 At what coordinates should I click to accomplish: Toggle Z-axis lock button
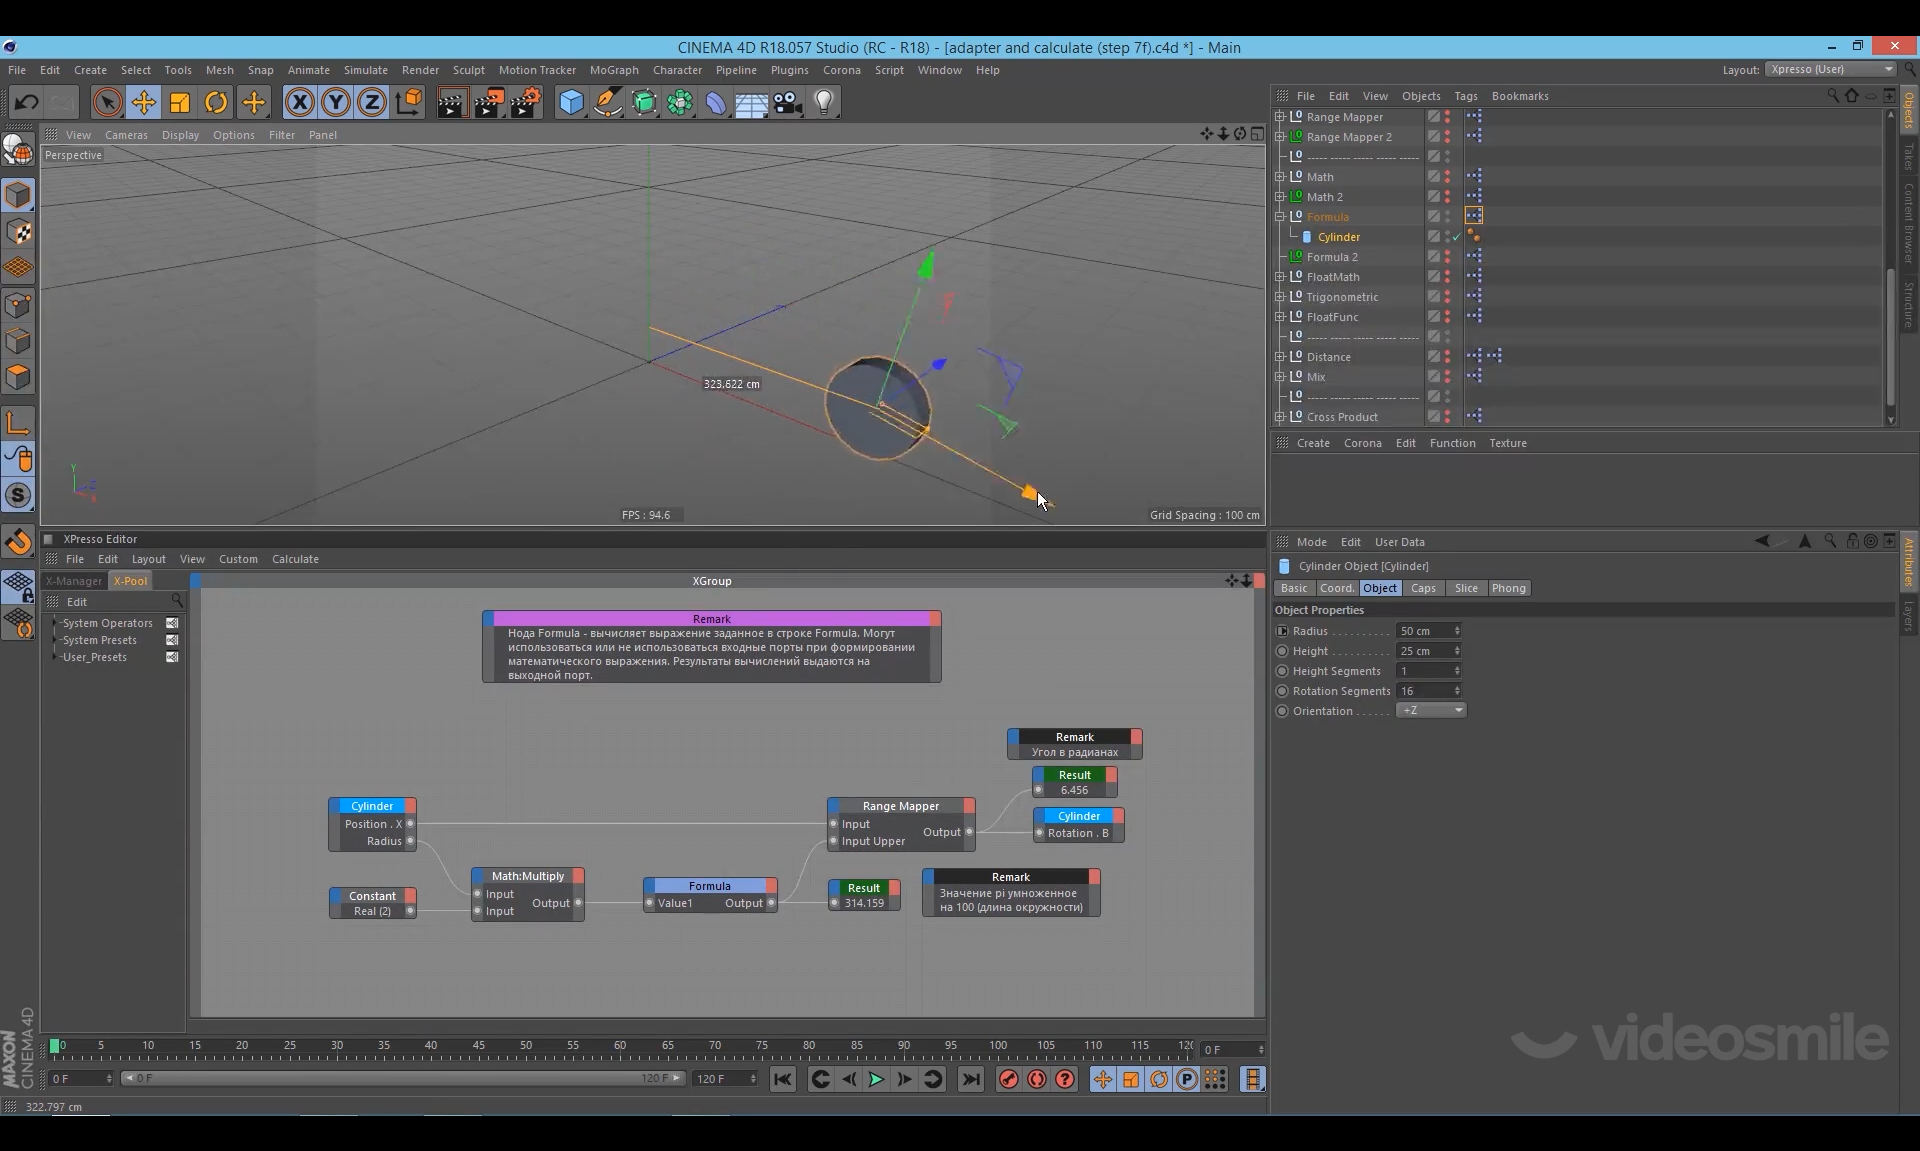coord(372,102)
